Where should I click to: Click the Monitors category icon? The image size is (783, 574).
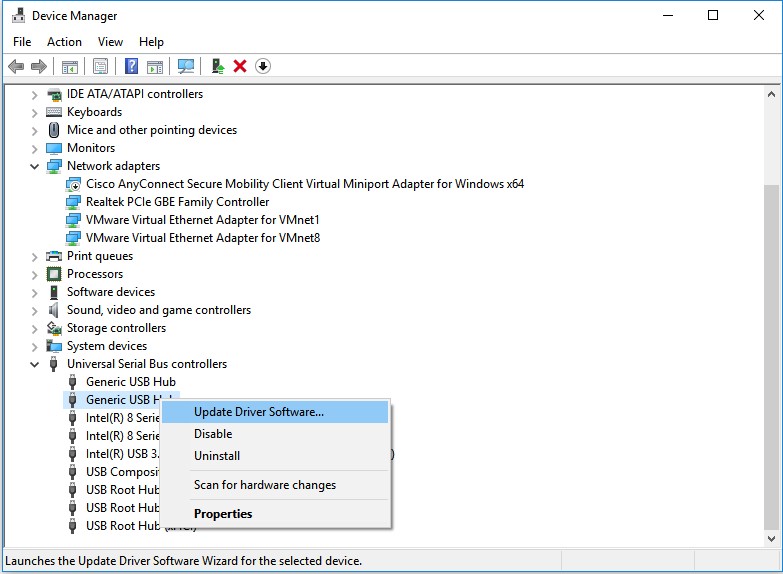54,148
